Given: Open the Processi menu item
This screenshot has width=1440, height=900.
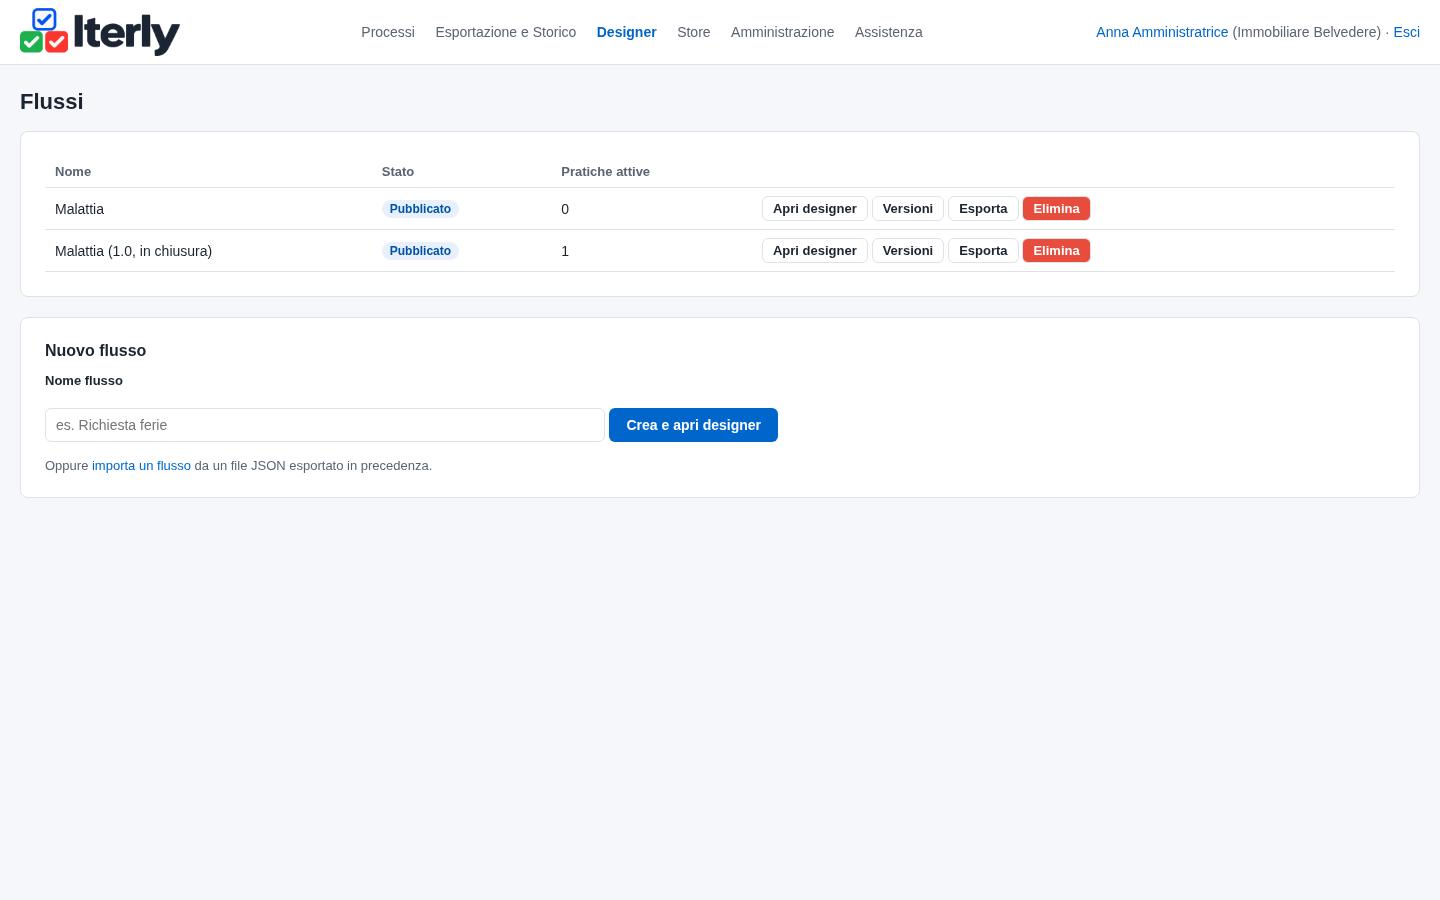Looking at the screenshot, I should coord(388,32).
